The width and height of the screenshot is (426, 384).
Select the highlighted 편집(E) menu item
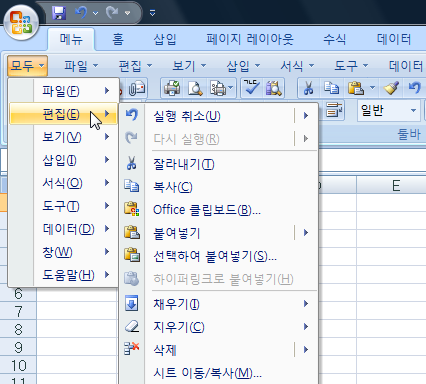coord(63,114)
